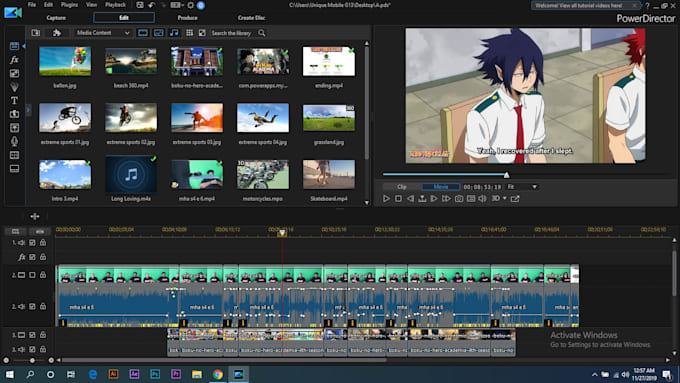680x383 pixels.
Task: Toggle video media filter in the library
Action: coord(143,33)
